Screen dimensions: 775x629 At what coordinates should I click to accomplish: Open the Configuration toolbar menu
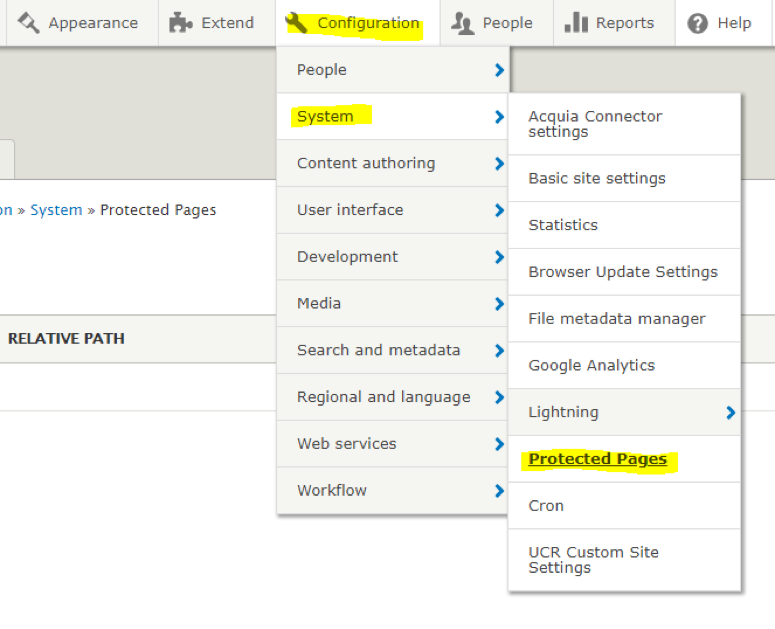(x=358, y=23)
